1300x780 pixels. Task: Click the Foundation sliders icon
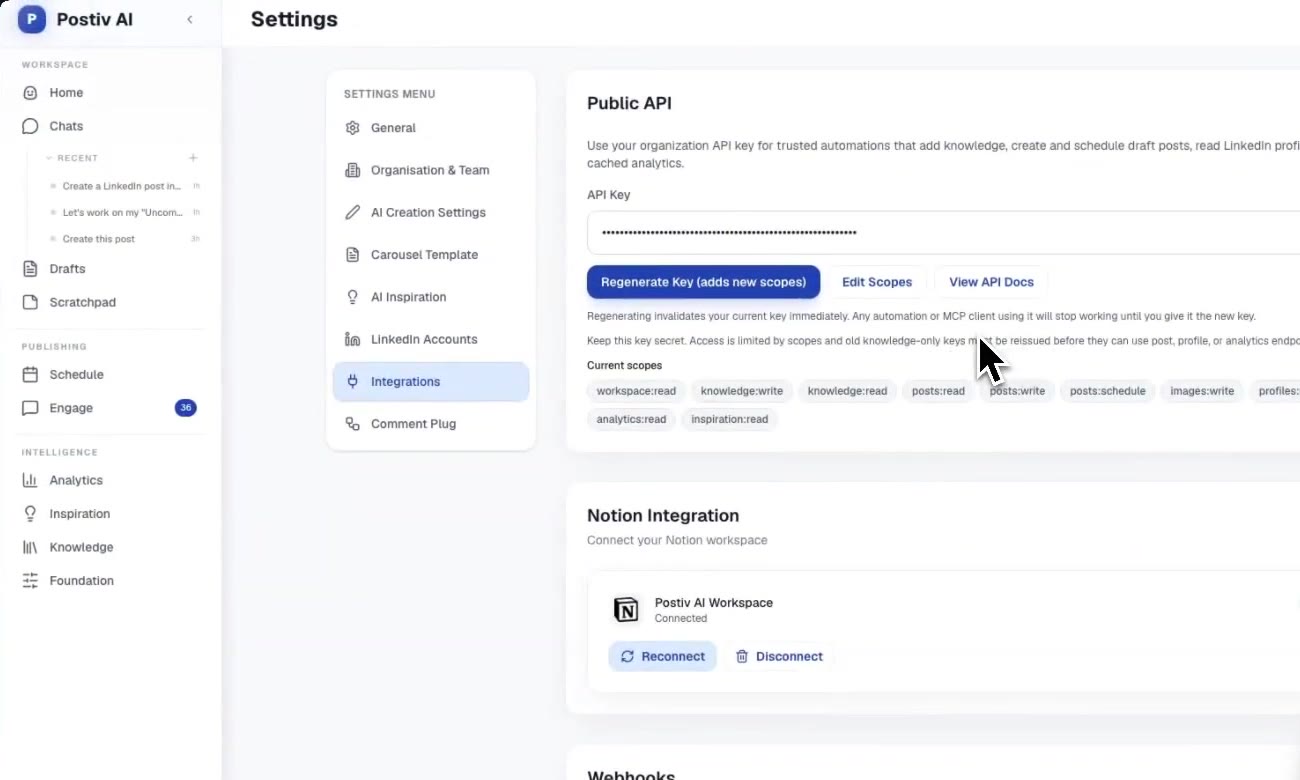(30, 580)
